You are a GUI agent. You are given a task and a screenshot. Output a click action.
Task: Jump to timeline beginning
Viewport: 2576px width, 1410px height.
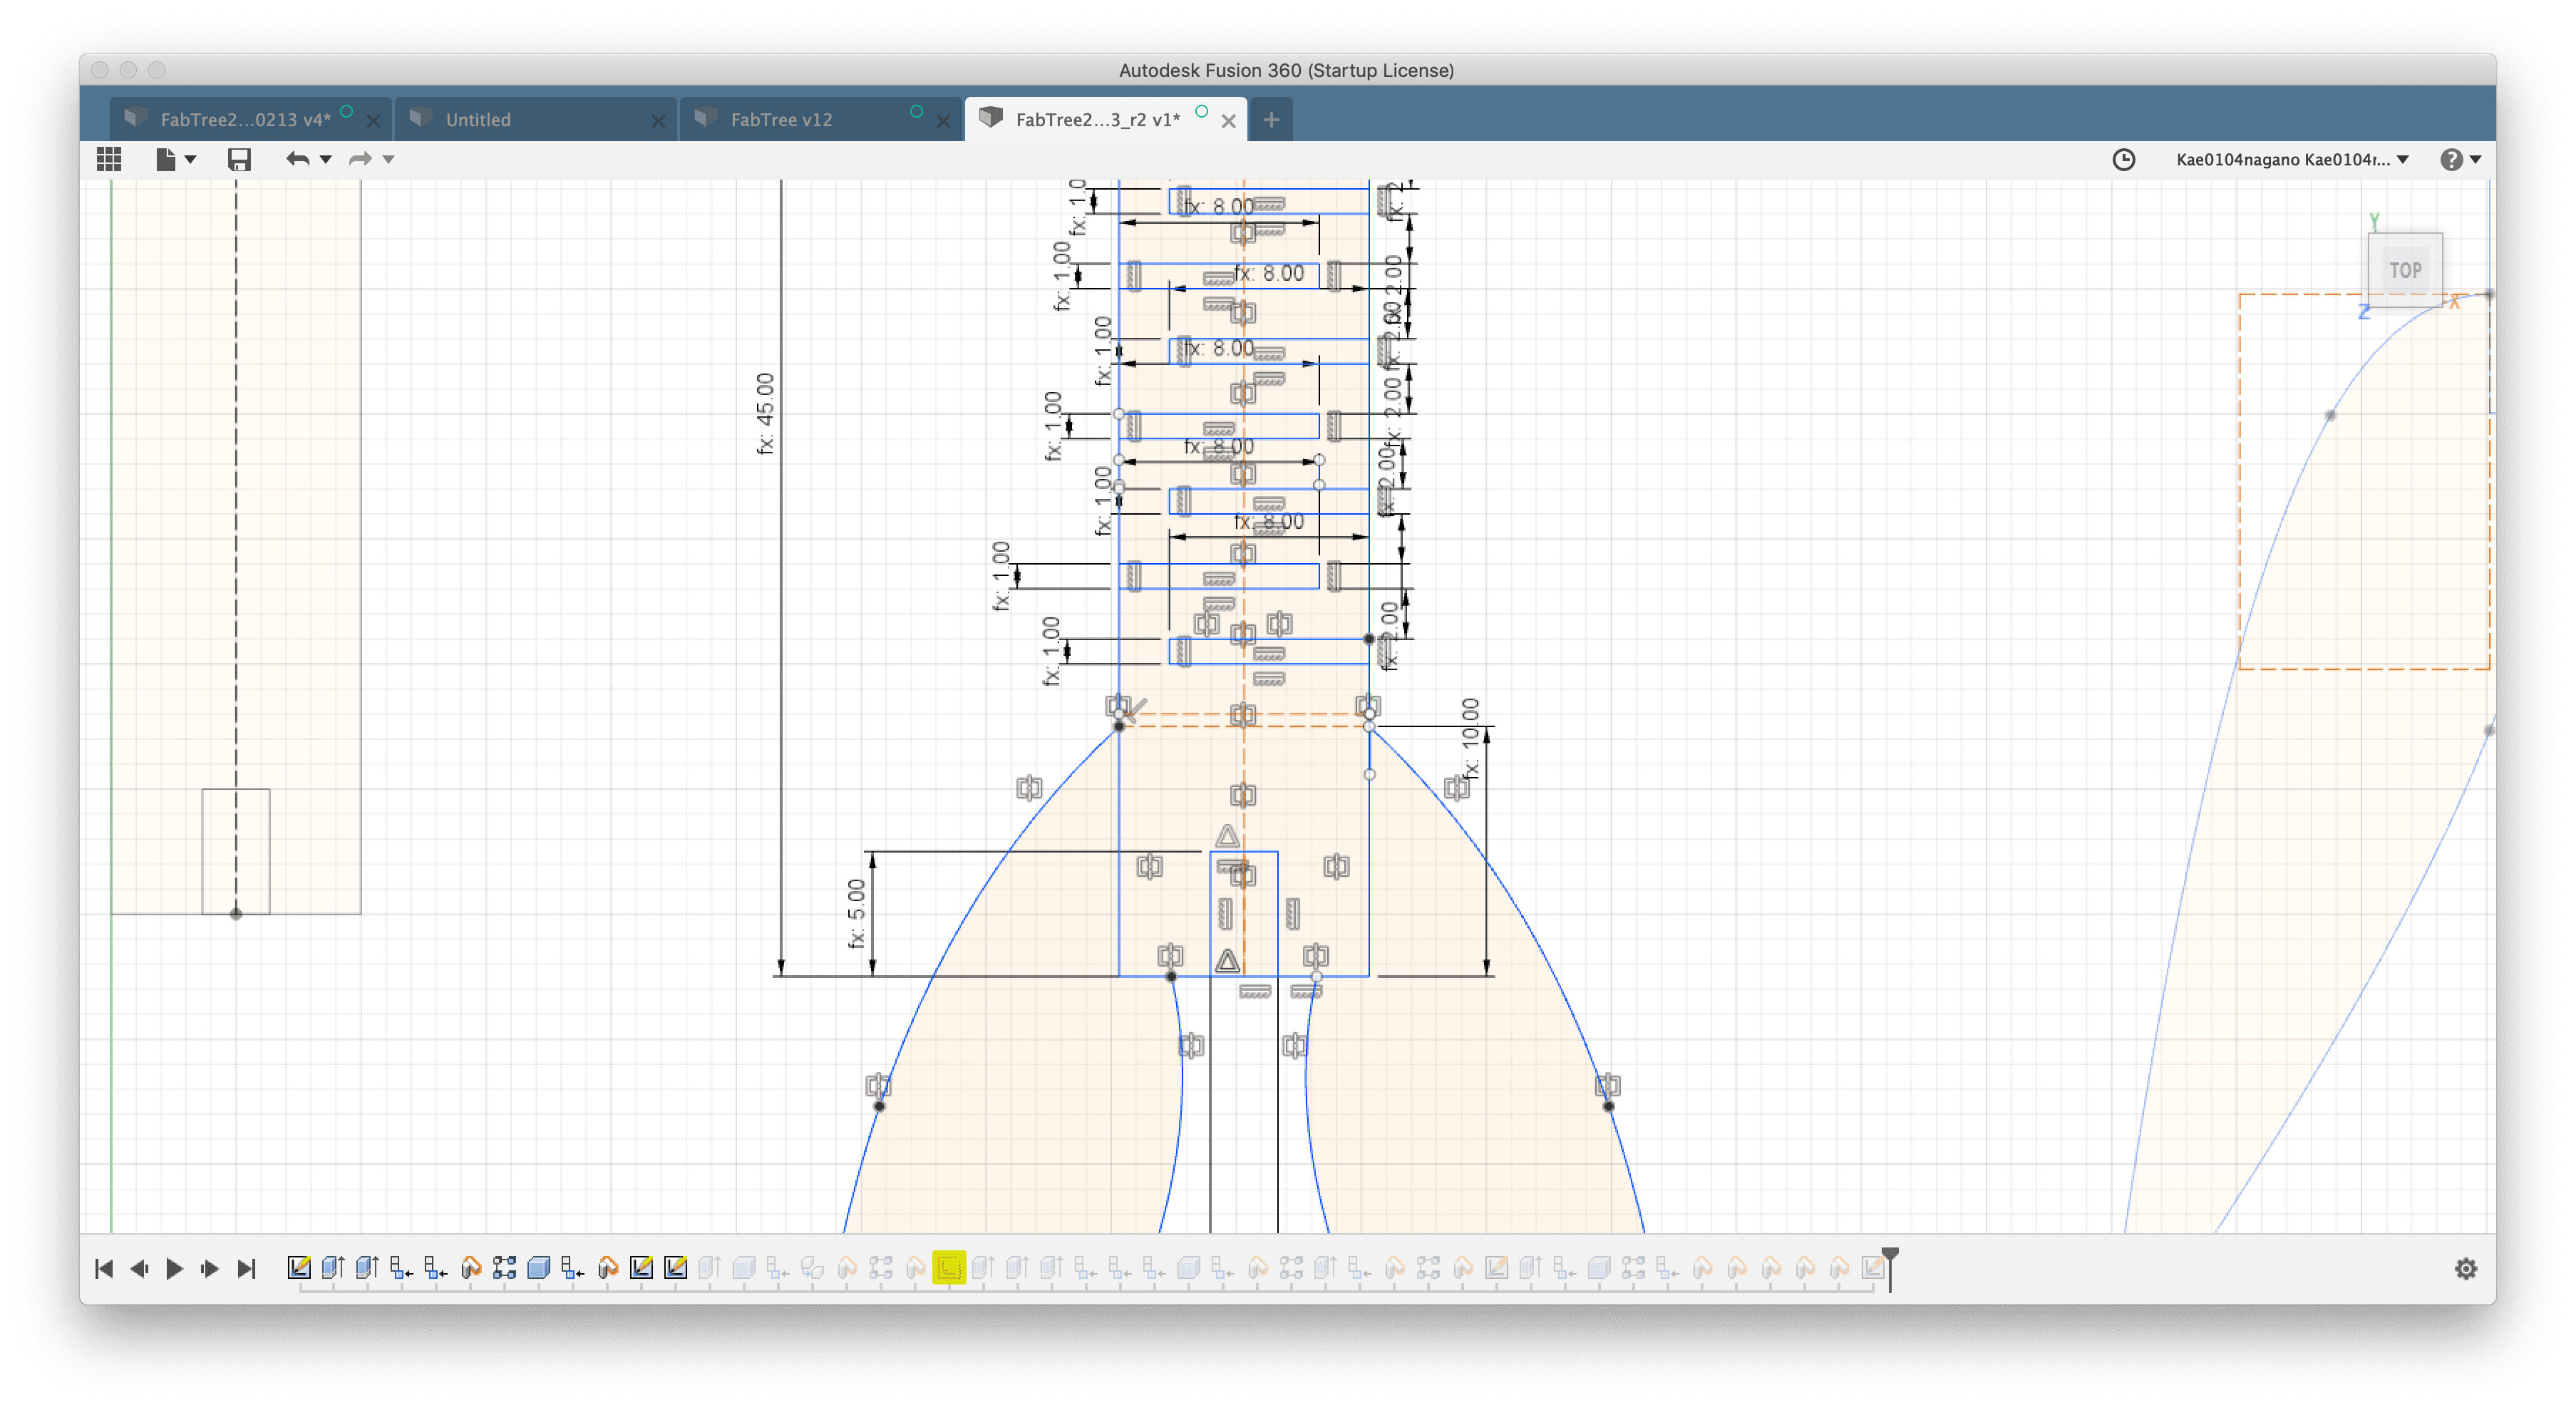pos(103,1268)
